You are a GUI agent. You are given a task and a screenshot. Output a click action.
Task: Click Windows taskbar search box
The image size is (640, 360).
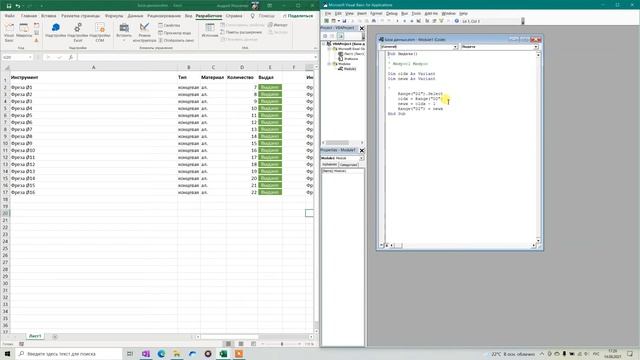click(69, 353)
